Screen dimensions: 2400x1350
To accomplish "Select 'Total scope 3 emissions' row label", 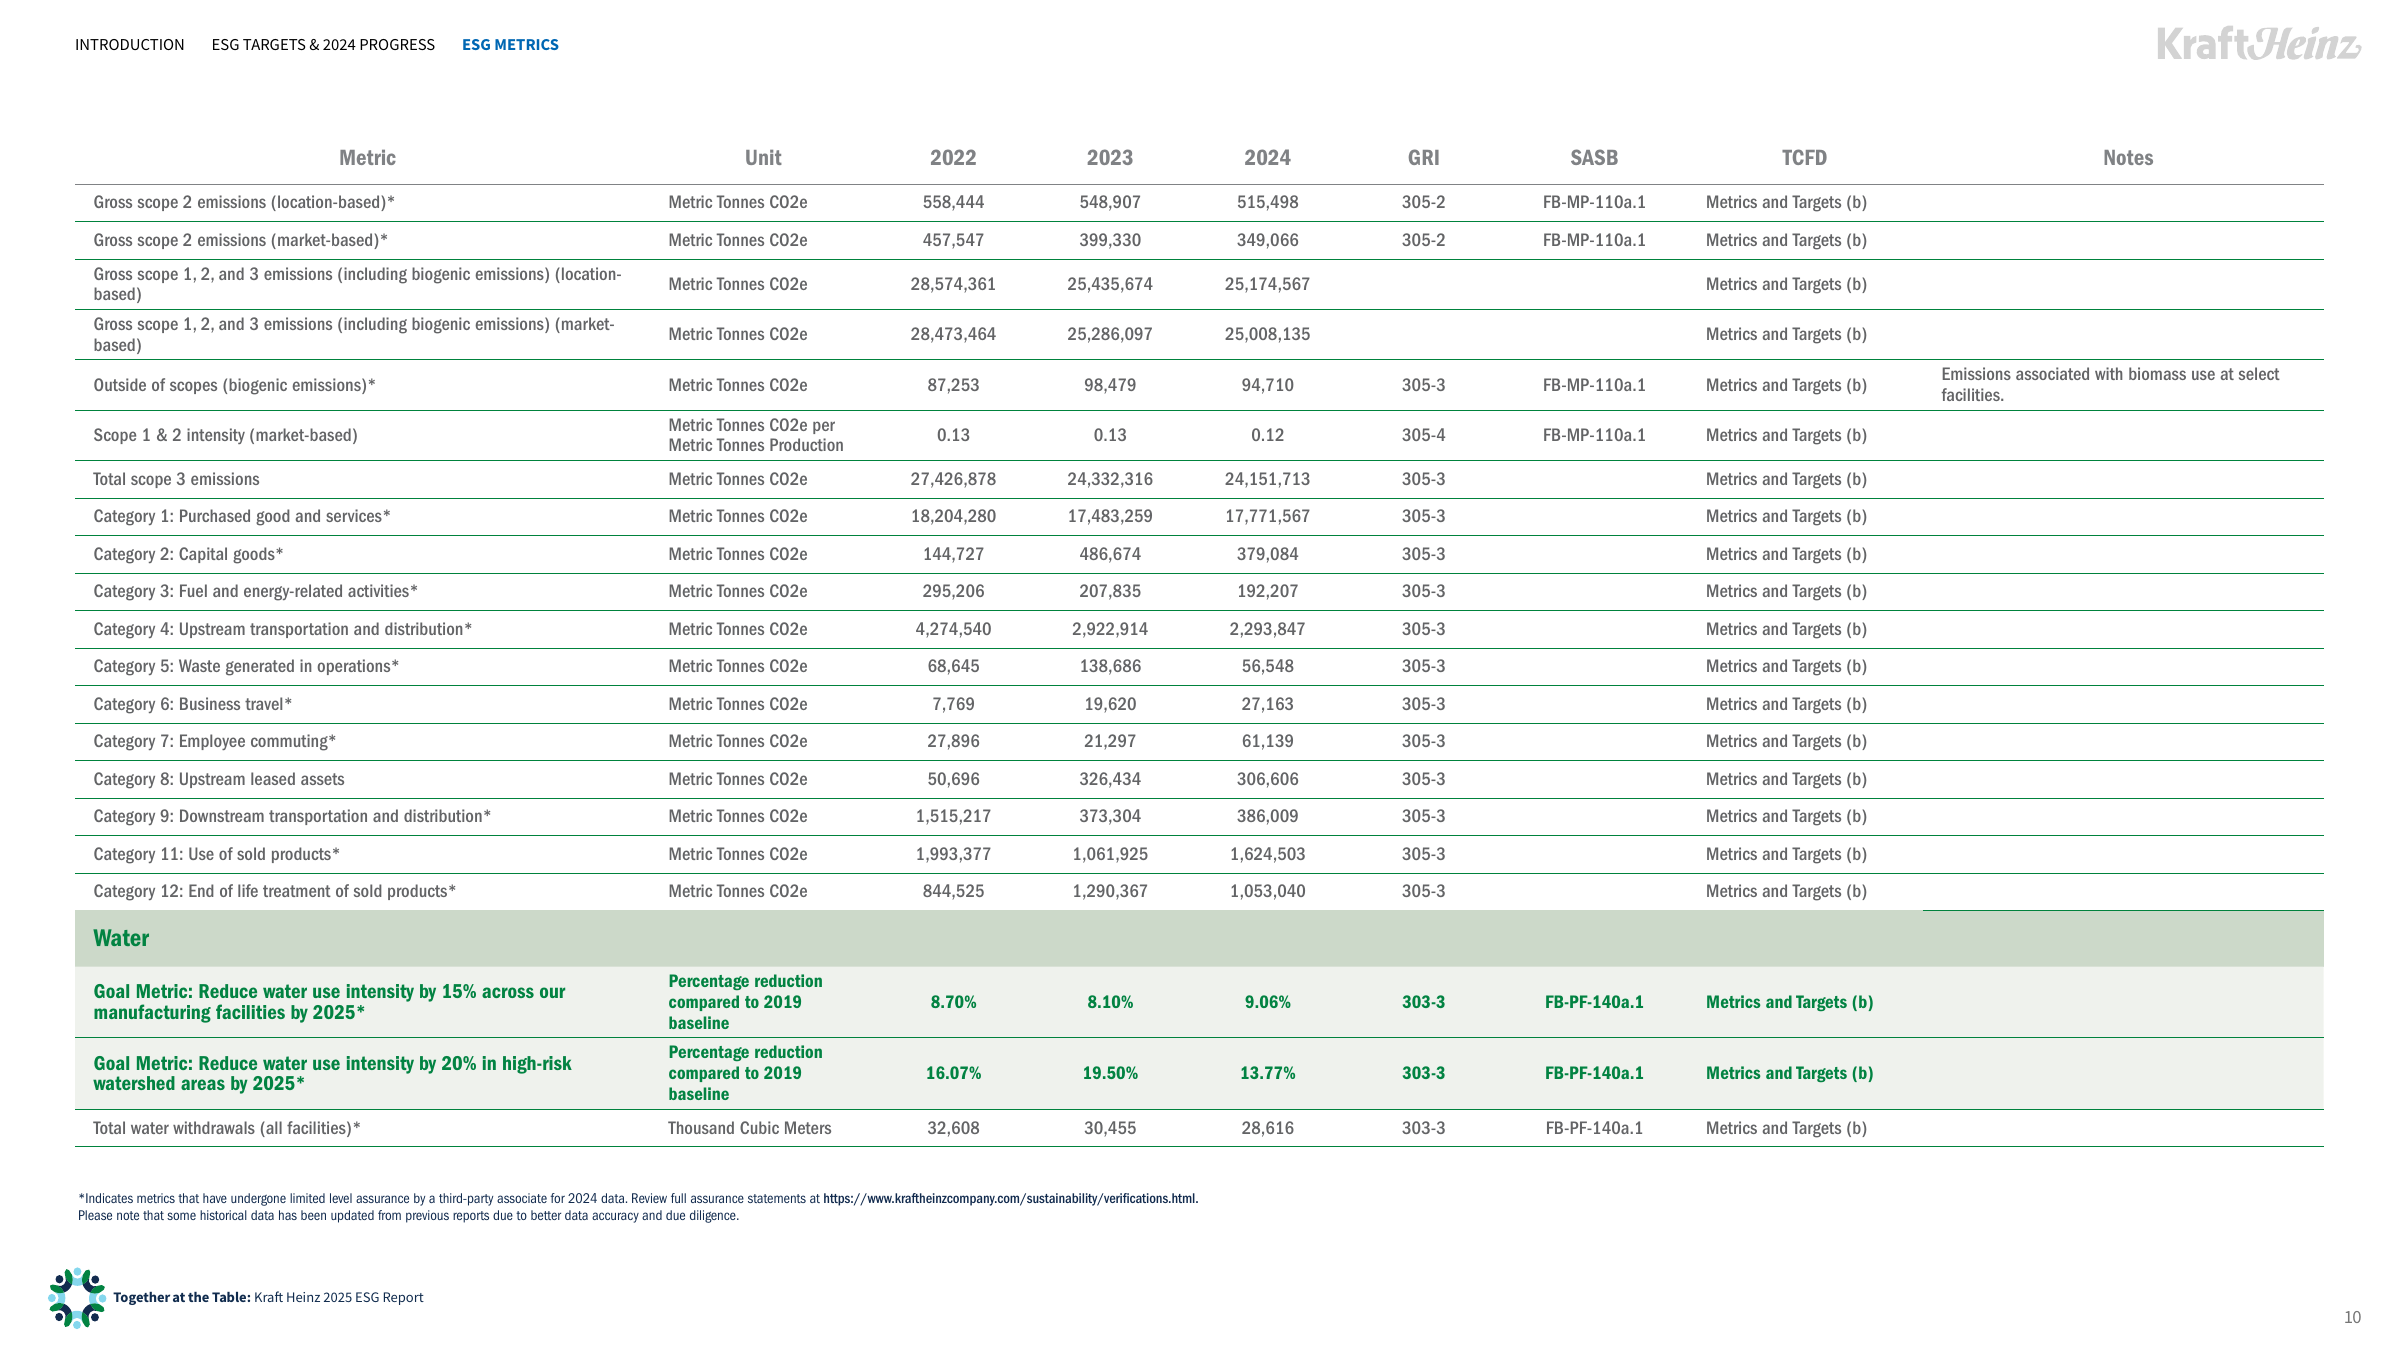I will point(176,479).
